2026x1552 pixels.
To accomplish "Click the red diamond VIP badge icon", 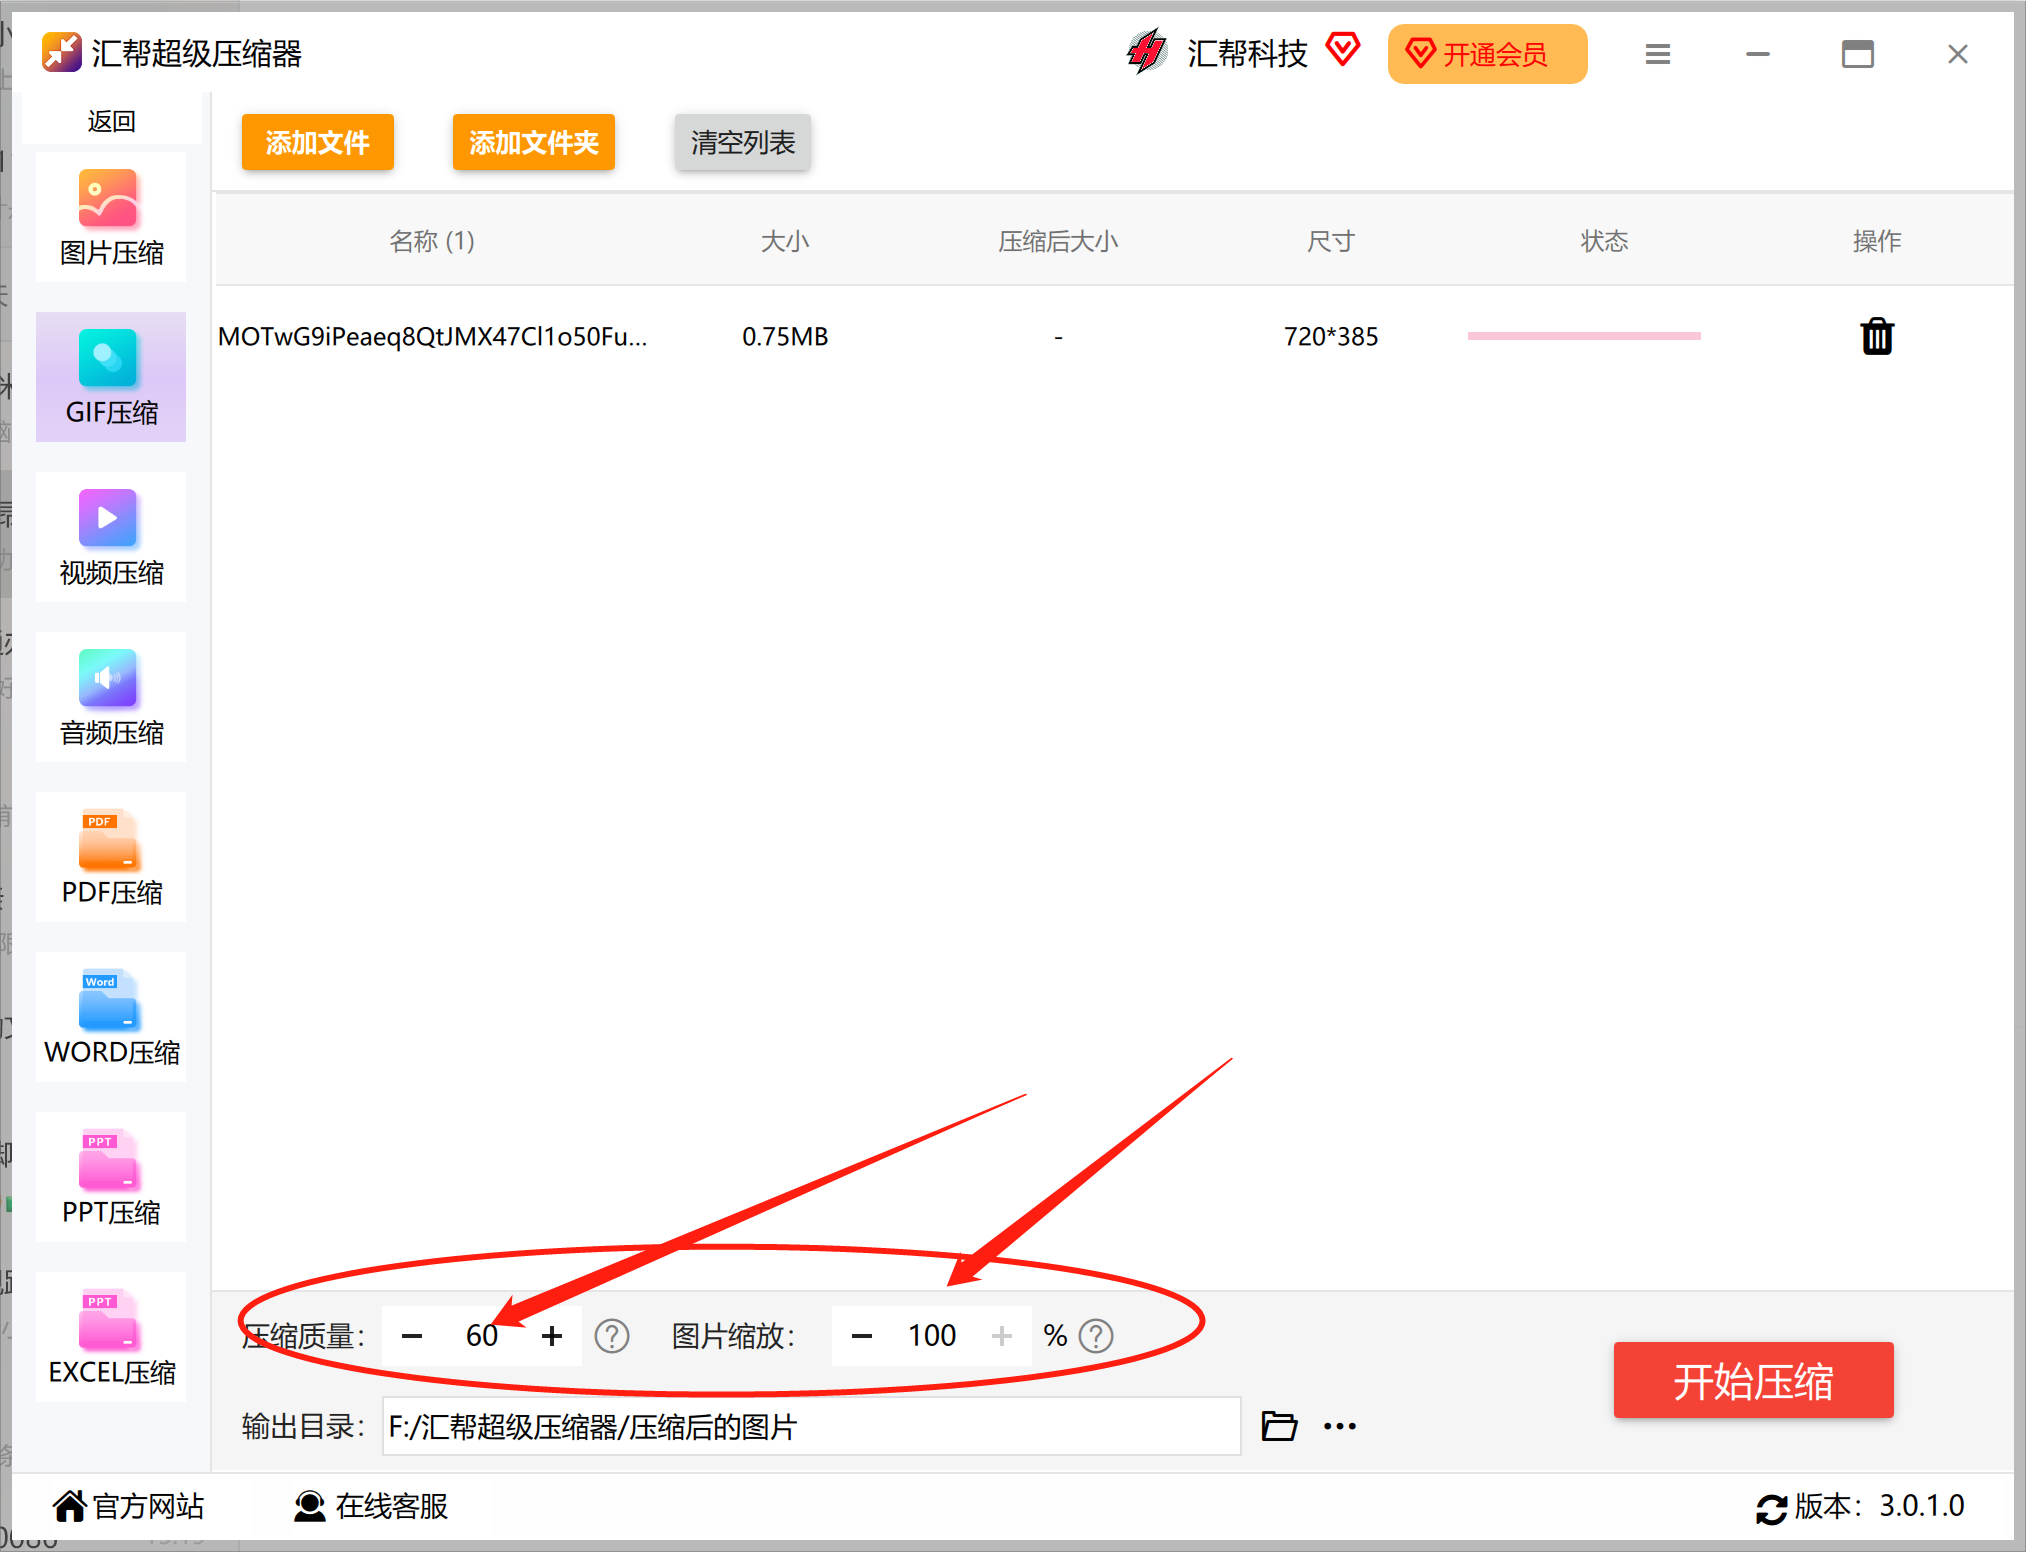I will click(1343, 49).
